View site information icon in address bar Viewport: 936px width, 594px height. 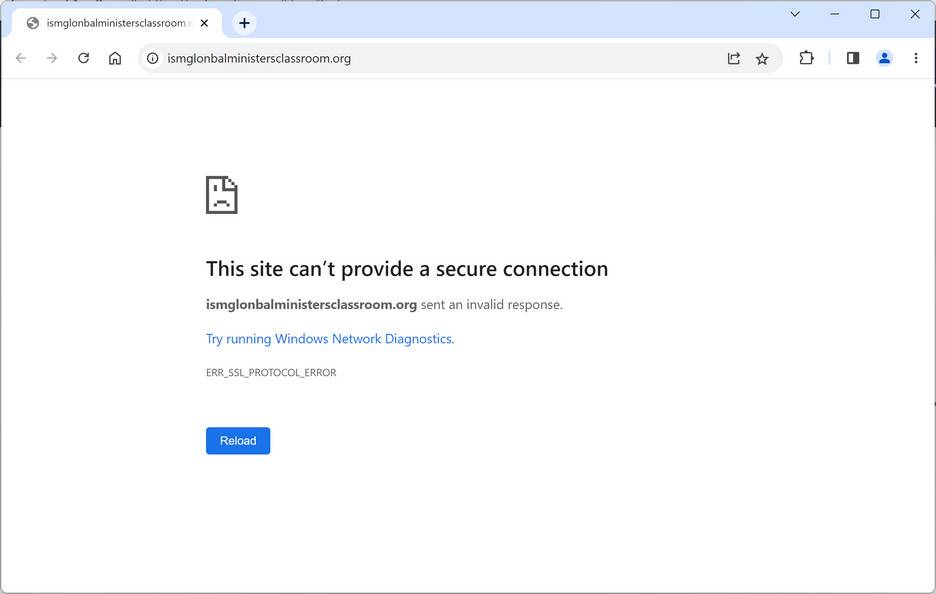[x=153, y=58]
